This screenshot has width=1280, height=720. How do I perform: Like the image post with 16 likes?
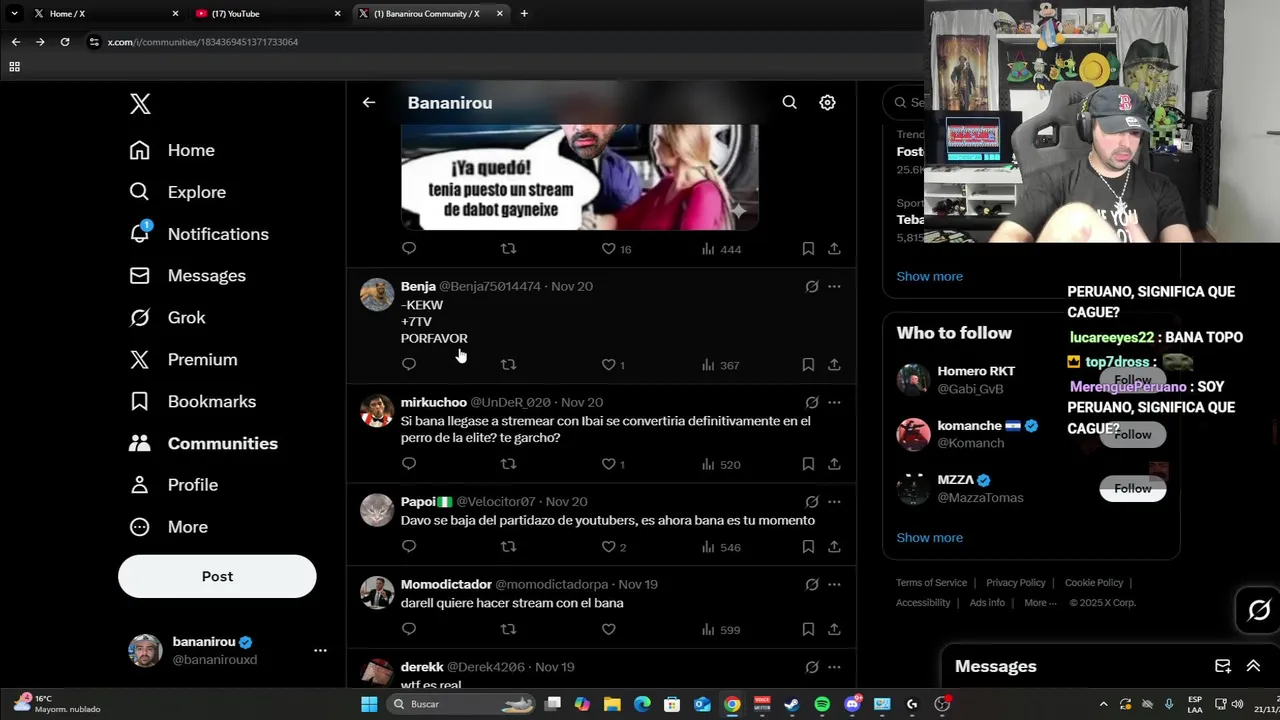(x=608, y=248)
